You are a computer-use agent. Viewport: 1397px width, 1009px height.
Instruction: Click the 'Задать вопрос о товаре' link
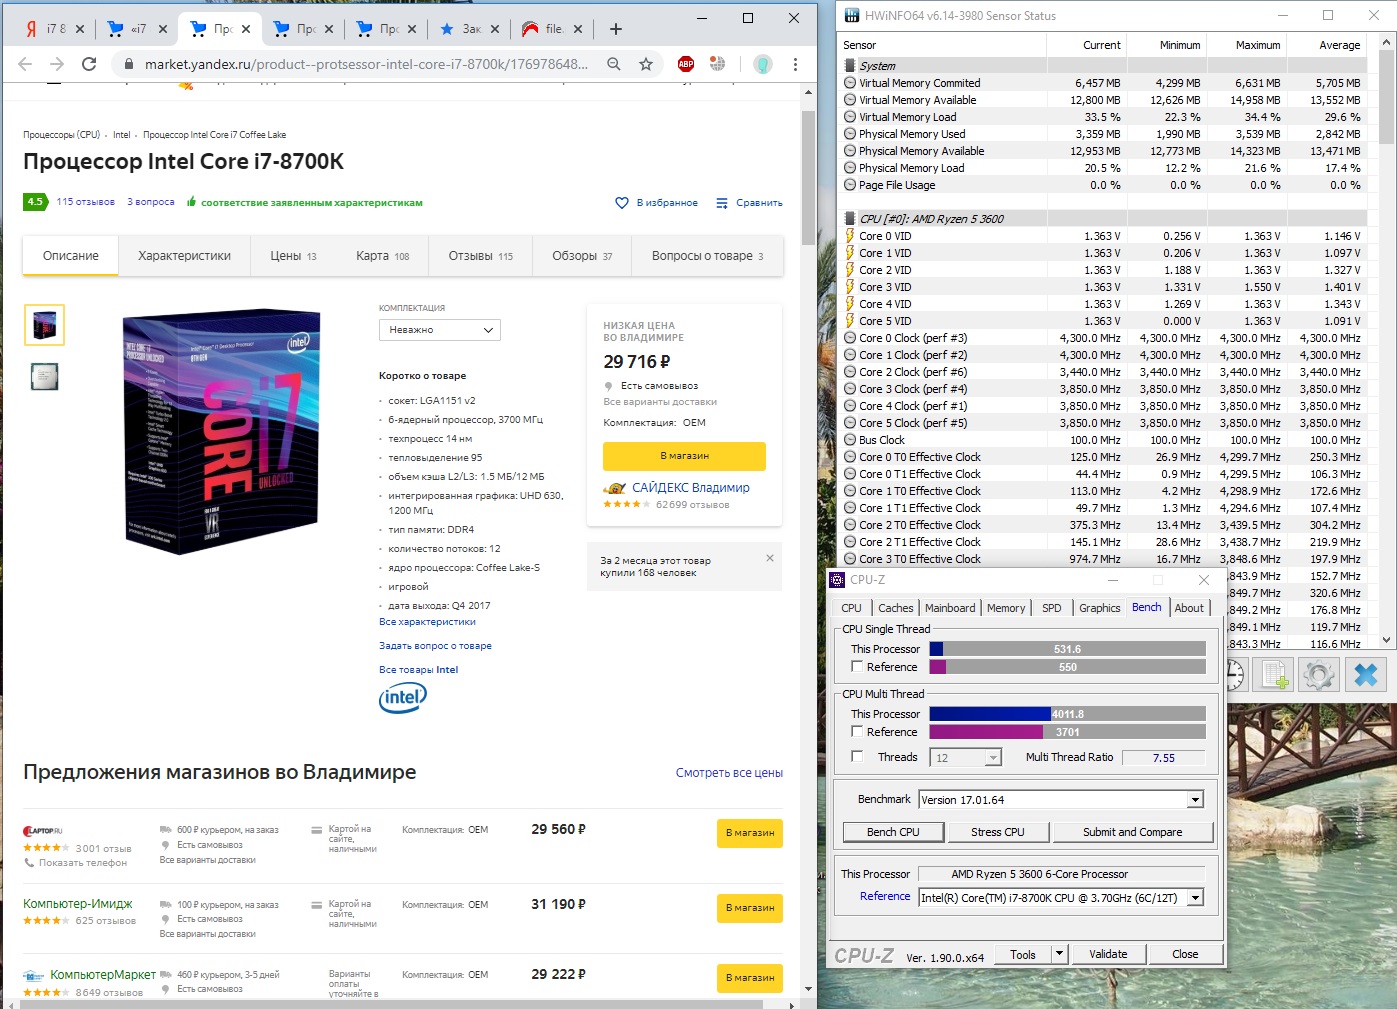(x=435, y=646)
